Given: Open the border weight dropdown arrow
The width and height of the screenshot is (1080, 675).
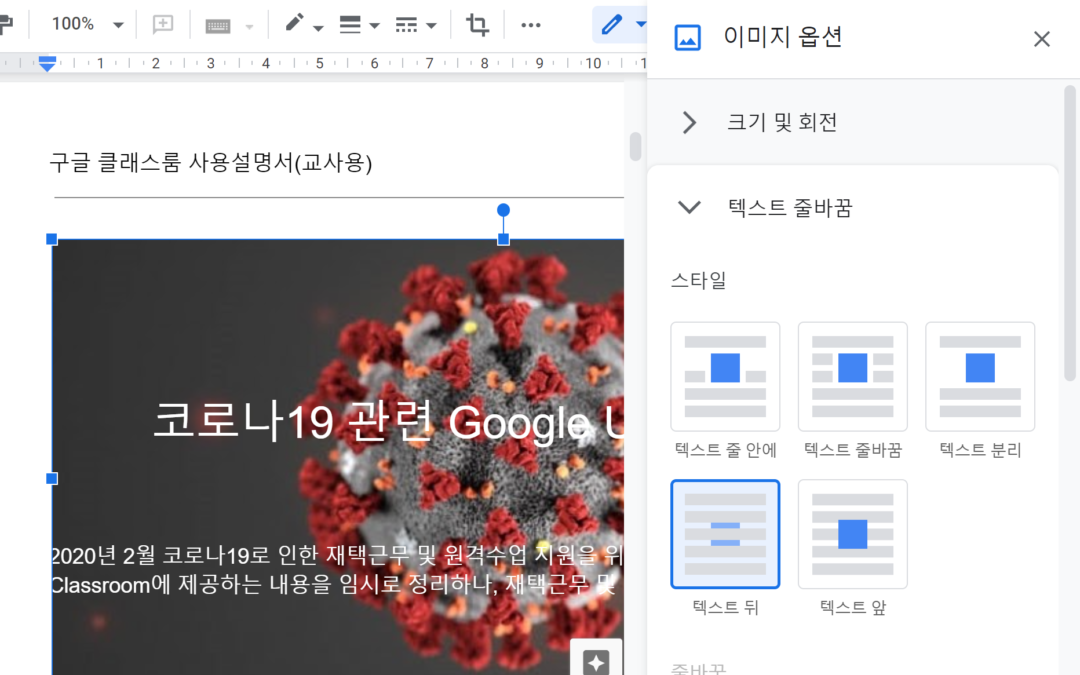Looking at the screenshot, I should pos(375,26).
